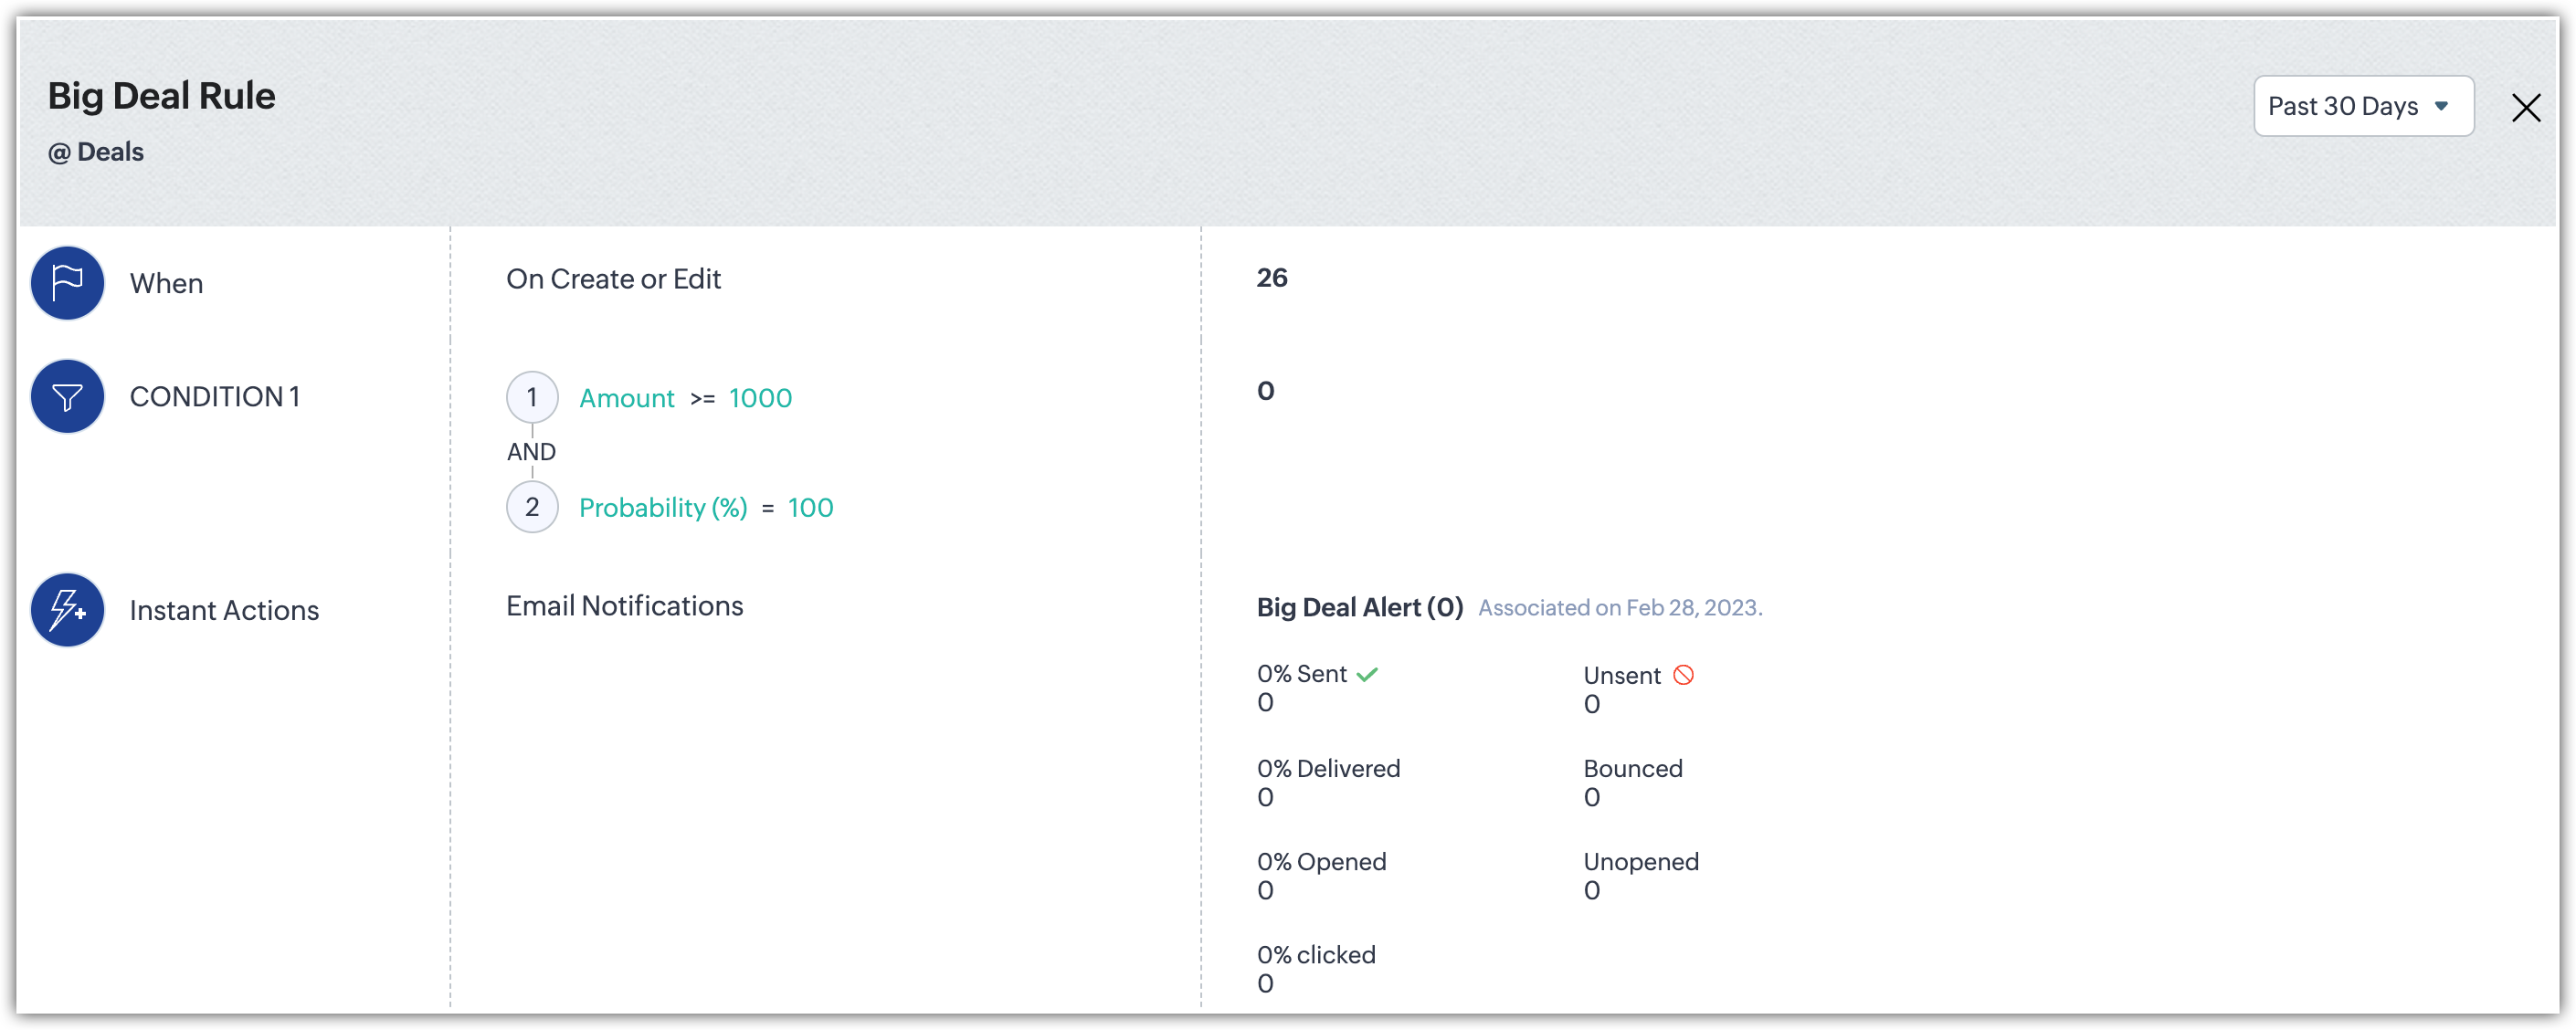Click the blue flag When icon
The width and height of the screenshot is (2576, 1030).
(x=67, y=283)
